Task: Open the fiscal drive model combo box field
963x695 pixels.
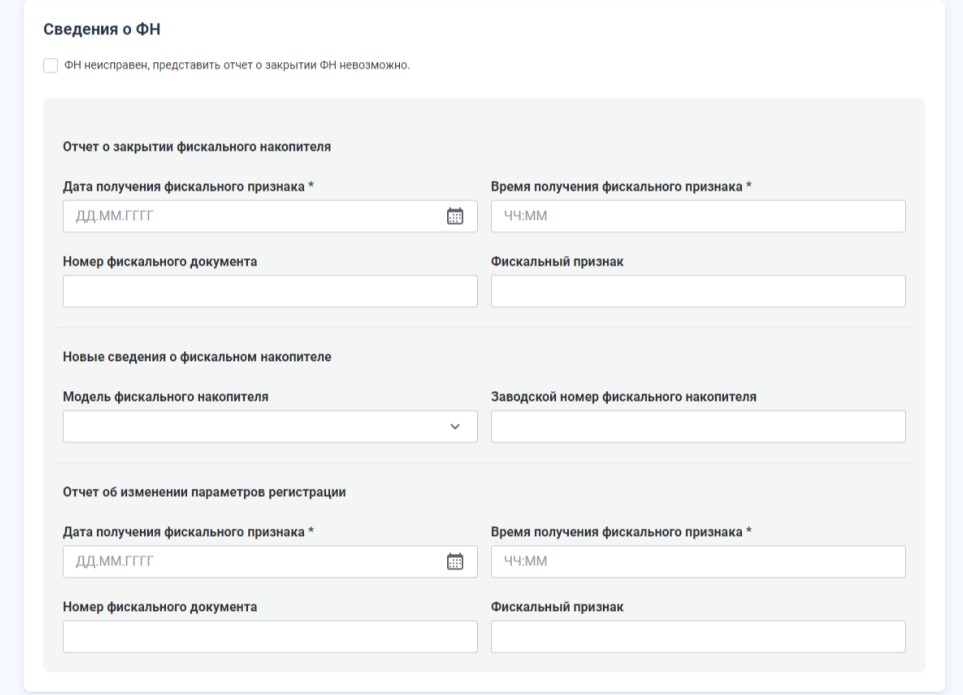Action: [x=270, y=426]
